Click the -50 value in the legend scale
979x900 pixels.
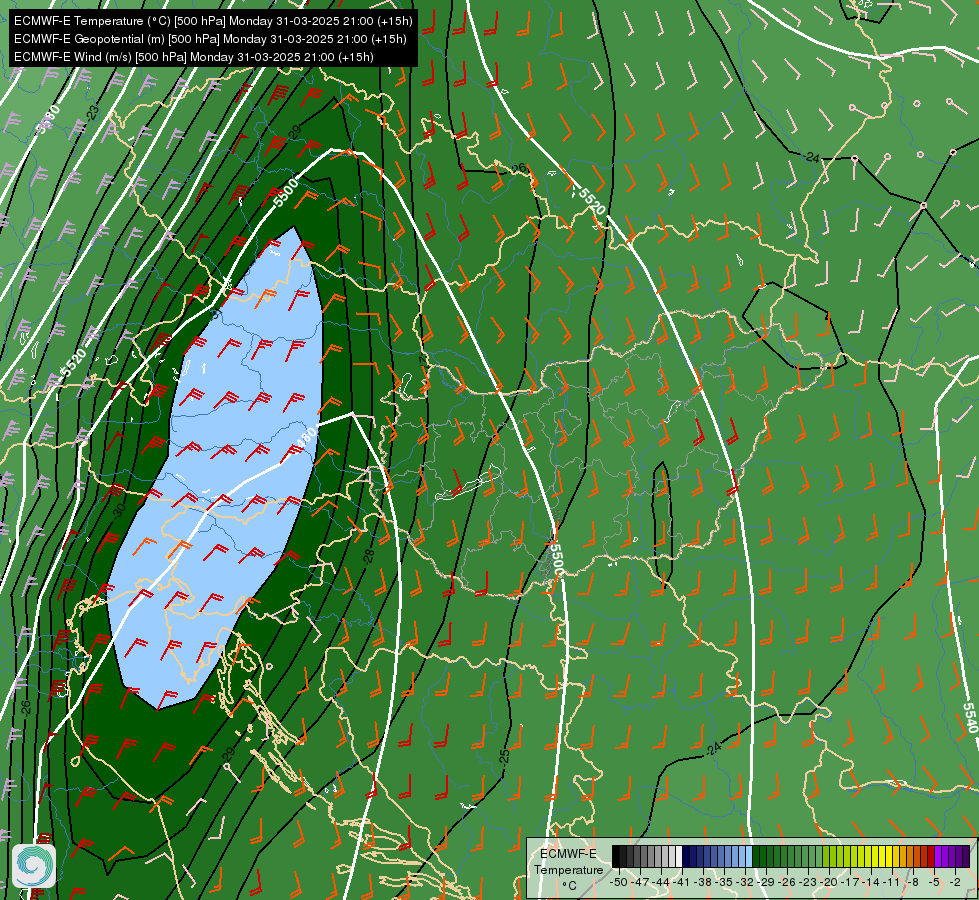tap(619, 882)
